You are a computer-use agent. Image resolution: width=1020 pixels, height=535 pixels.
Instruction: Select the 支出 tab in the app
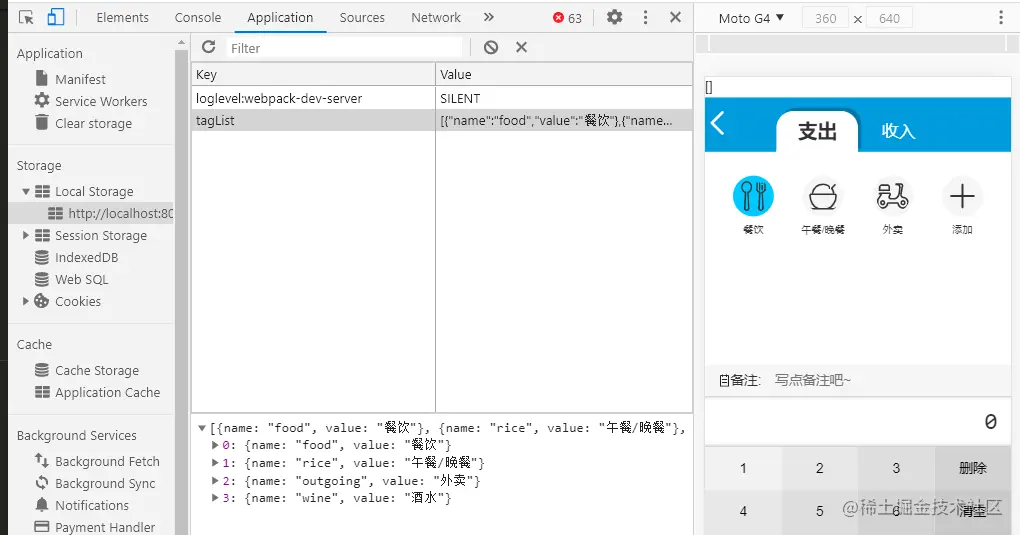click(x=817, y=131)
